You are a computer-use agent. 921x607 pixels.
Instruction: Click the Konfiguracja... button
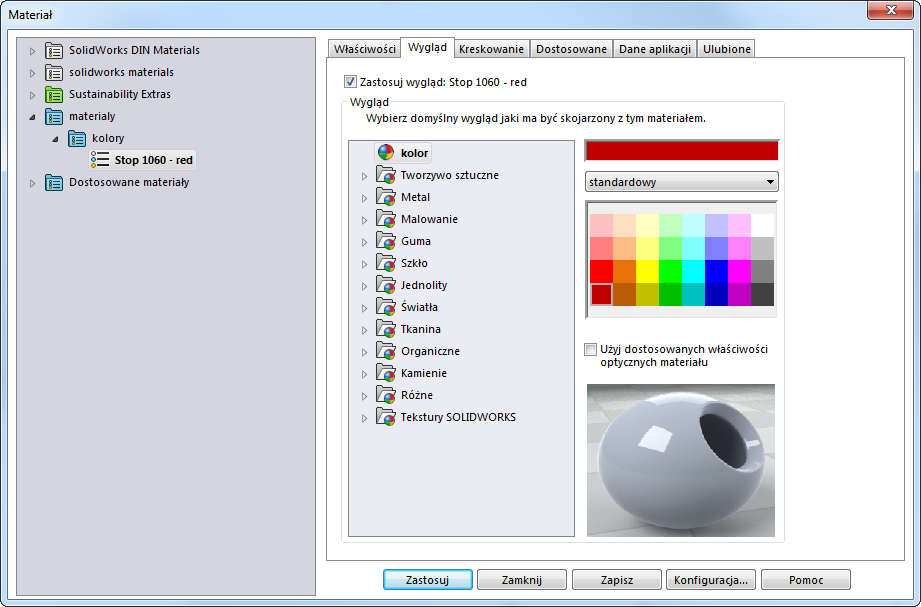(711, 579)
